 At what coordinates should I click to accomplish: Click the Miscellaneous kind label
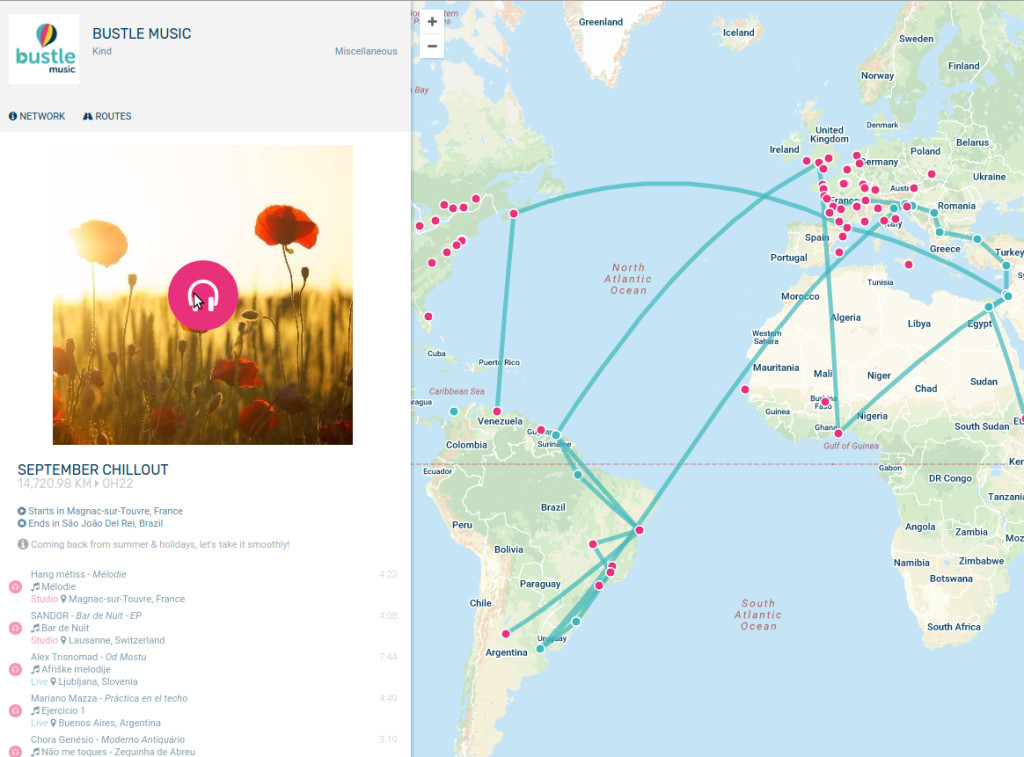point(366,51)
